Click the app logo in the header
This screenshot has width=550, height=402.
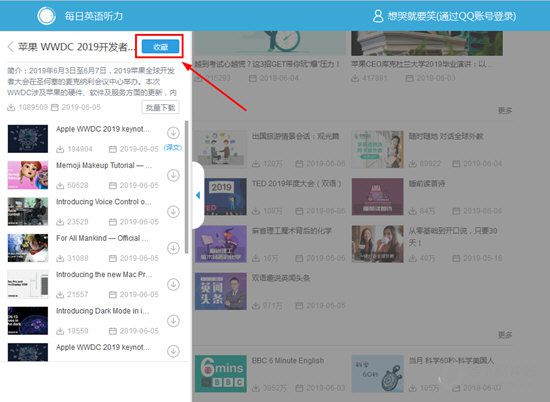[46, 15]
